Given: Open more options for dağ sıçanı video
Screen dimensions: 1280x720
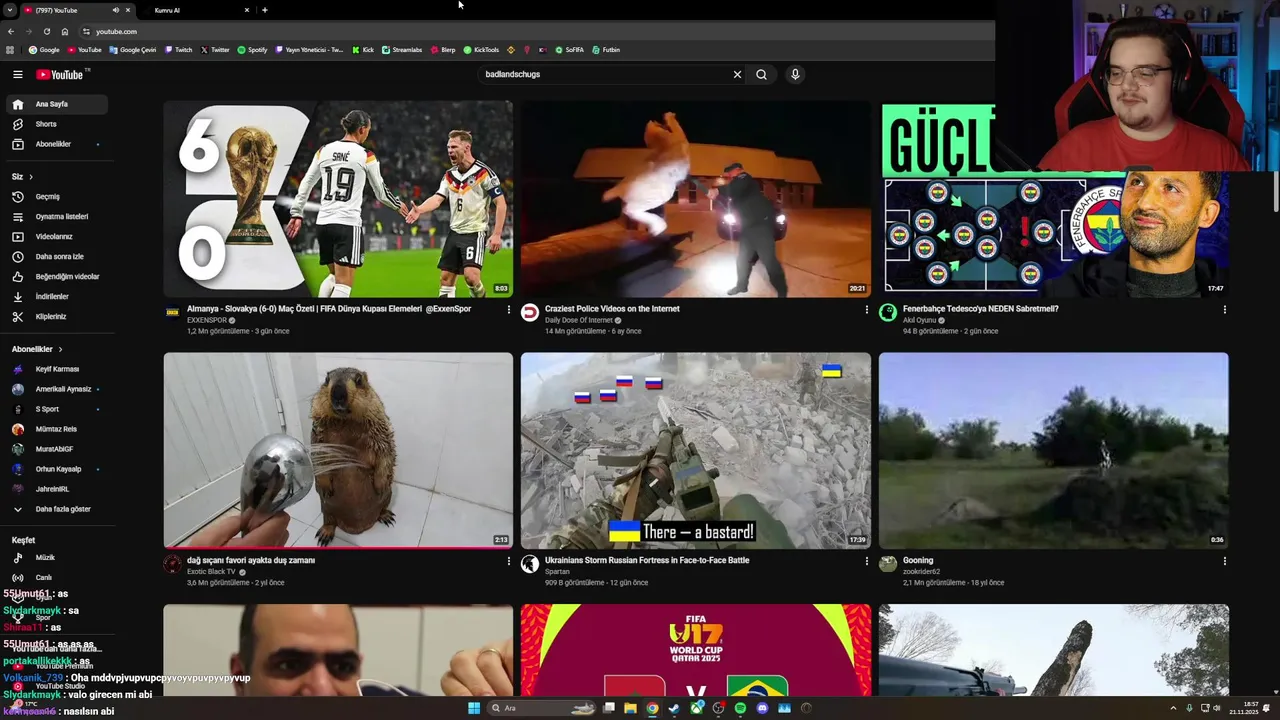Looking at the screenshot, I should click(508, 562).
